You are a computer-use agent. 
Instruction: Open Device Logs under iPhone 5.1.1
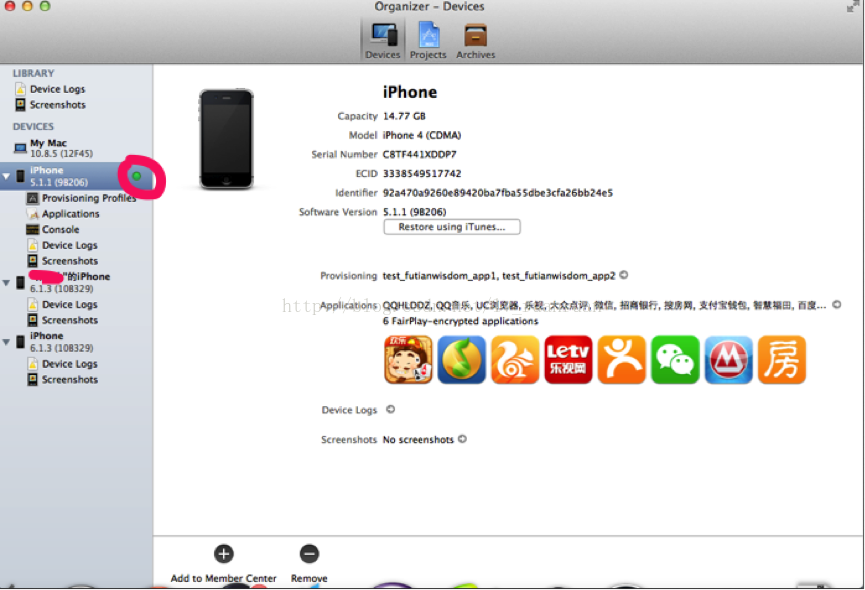point(70,245)
